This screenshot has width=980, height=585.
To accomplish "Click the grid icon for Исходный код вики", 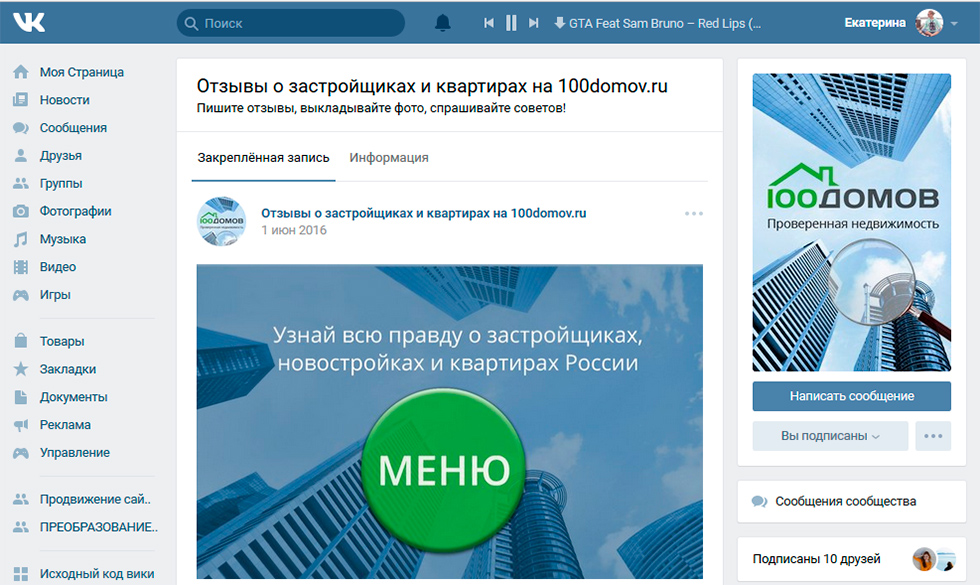I will pos(21,574).
